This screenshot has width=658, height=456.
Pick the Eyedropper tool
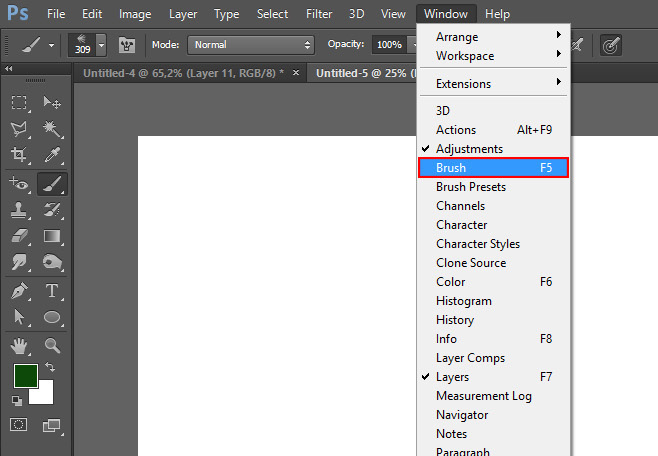(52, 156)
